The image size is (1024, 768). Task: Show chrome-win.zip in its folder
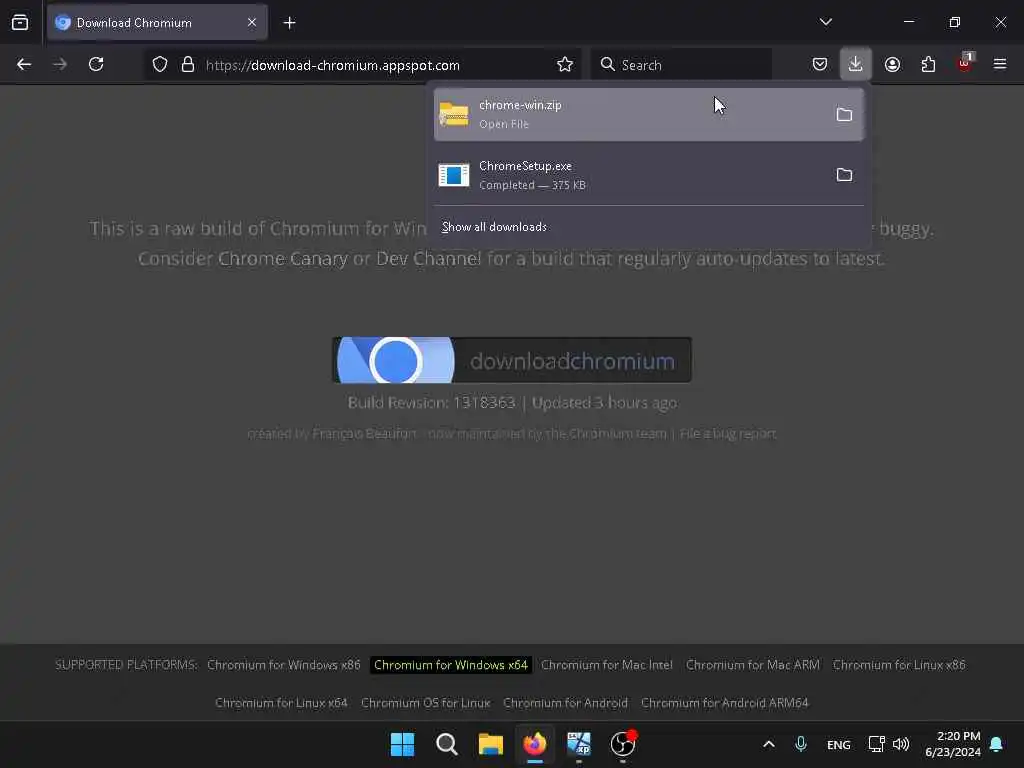844,114
